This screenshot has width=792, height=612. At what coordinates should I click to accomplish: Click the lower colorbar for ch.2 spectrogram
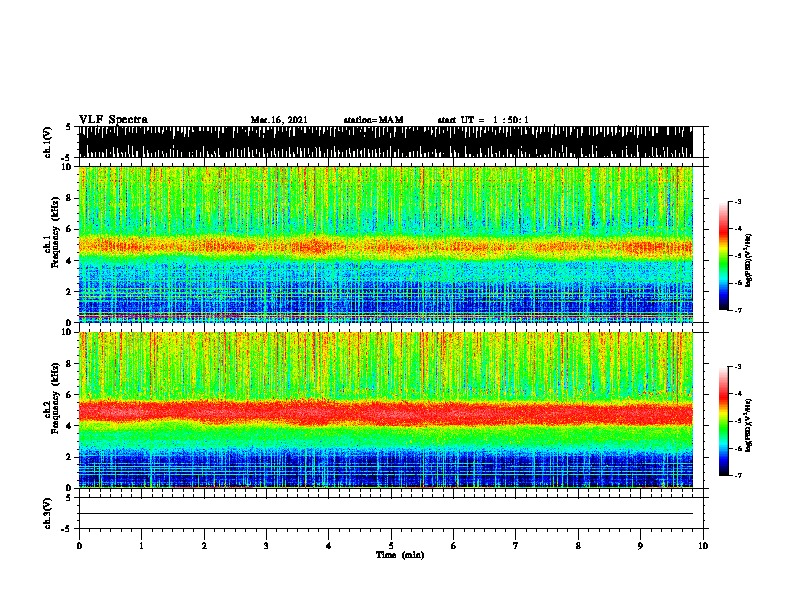pyautogui.click(x=723, y=421)
